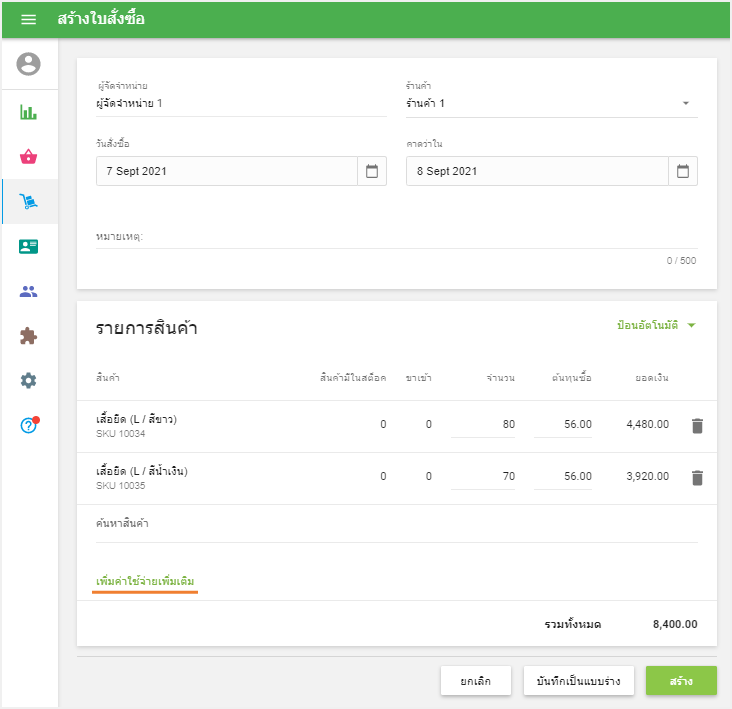Open the bar chart reports icon
Image resolution: width=732 pixels, height=709 pixels.
pyautogui.click(x=29, y=111)
